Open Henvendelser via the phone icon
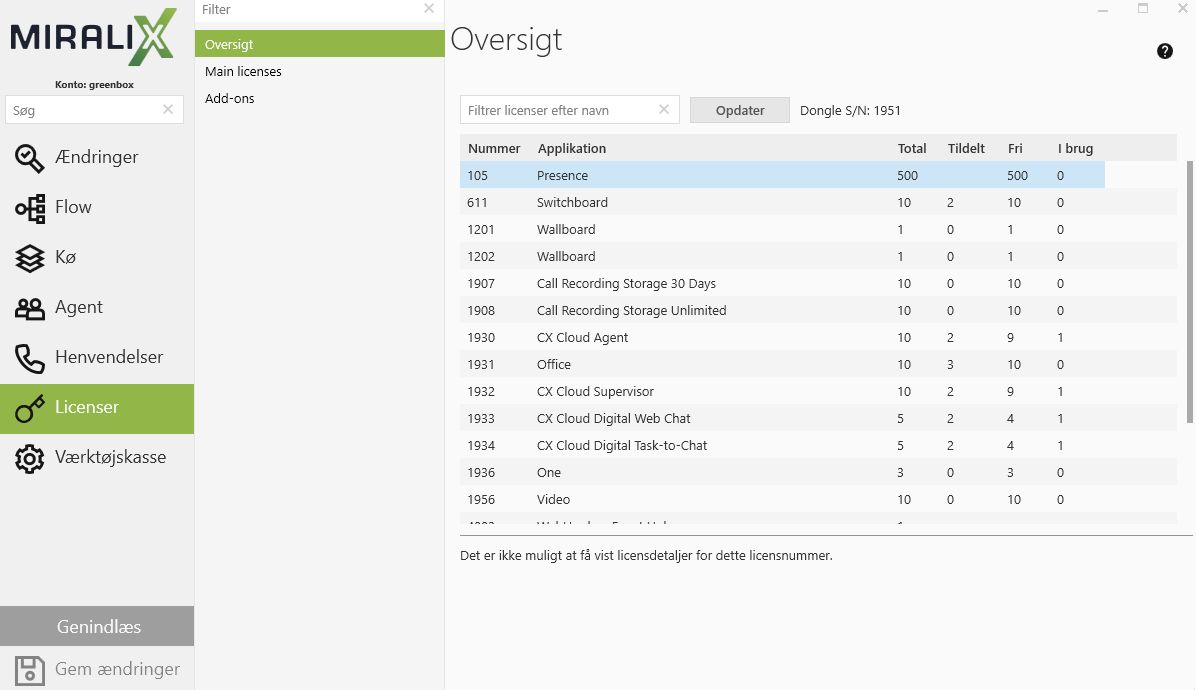 pyautogui.click(x=30, y=358)
